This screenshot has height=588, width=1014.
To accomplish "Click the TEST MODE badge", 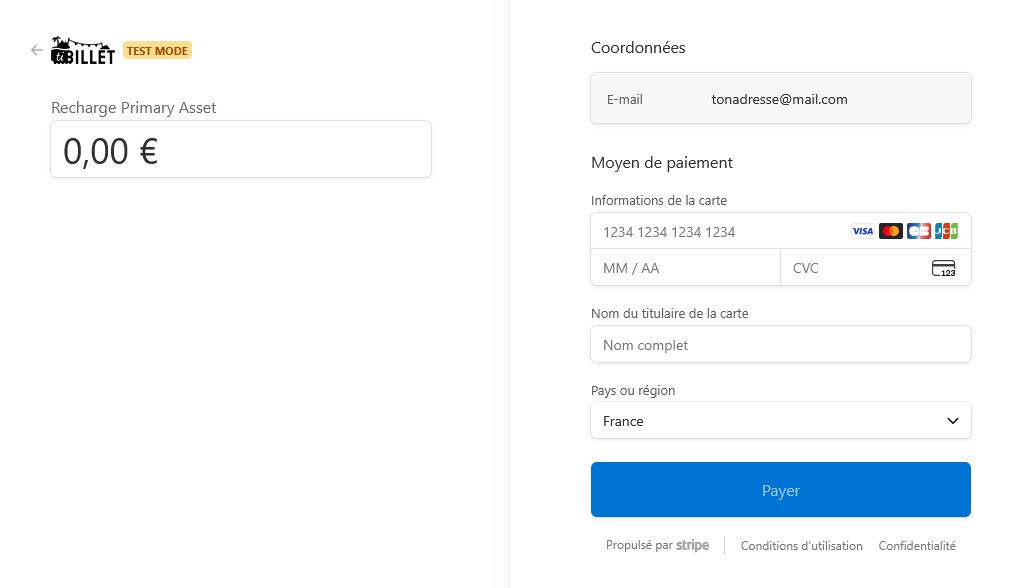I will (157, 51).
